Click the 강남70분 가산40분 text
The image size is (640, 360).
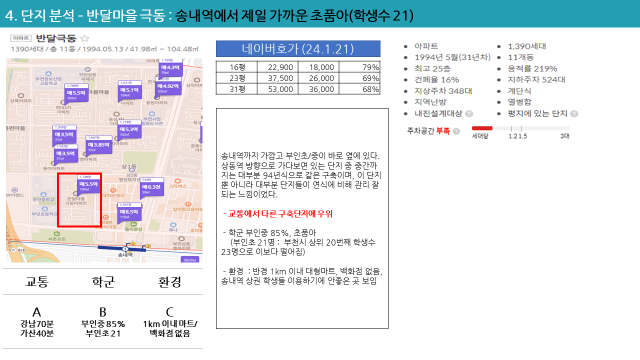tap(37, 329)
